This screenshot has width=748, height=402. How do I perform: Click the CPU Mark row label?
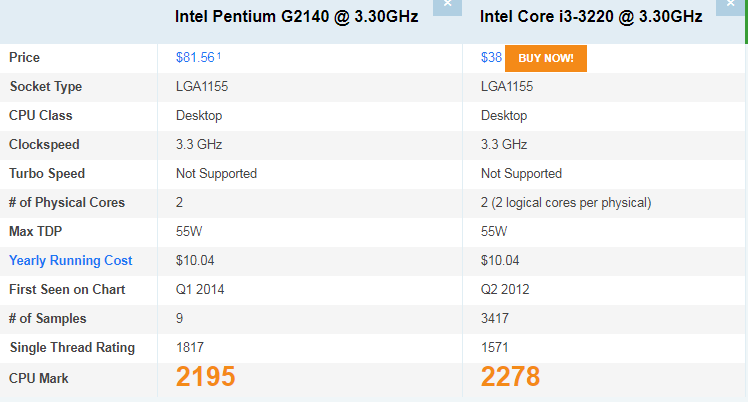(39, 378)
